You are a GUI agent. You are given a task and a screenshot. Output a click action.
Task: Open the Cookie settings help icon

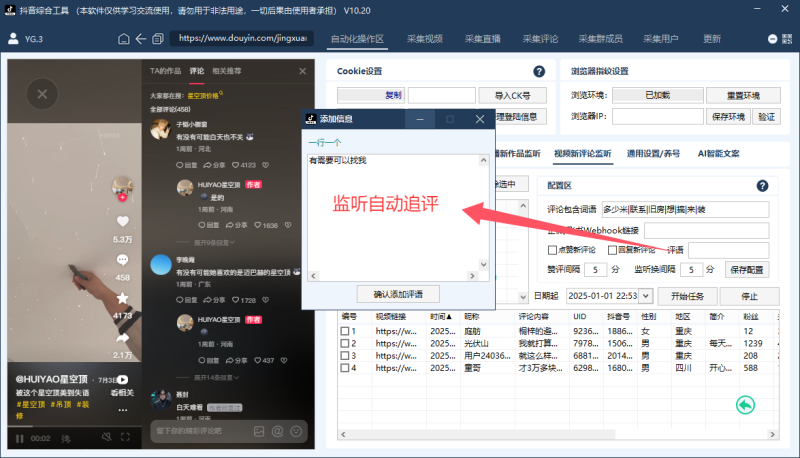pos(539,71)
